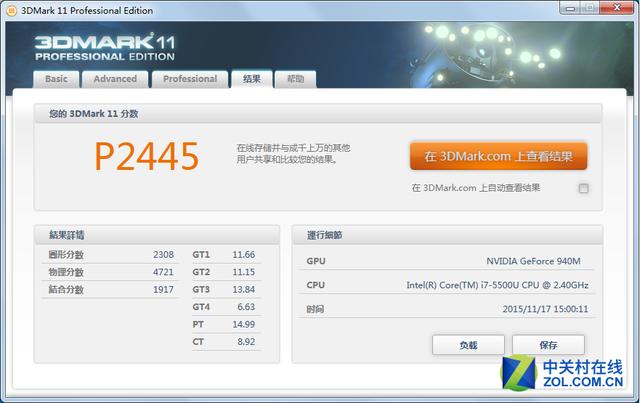
Task: Click the Intel Core i7-5500U CPU text
Action: pos(497,285)
